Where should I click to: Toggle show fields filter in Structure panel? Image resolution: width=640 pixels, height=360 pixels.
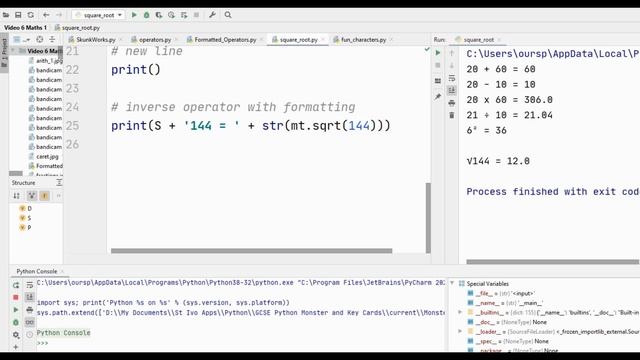(44, 196)
